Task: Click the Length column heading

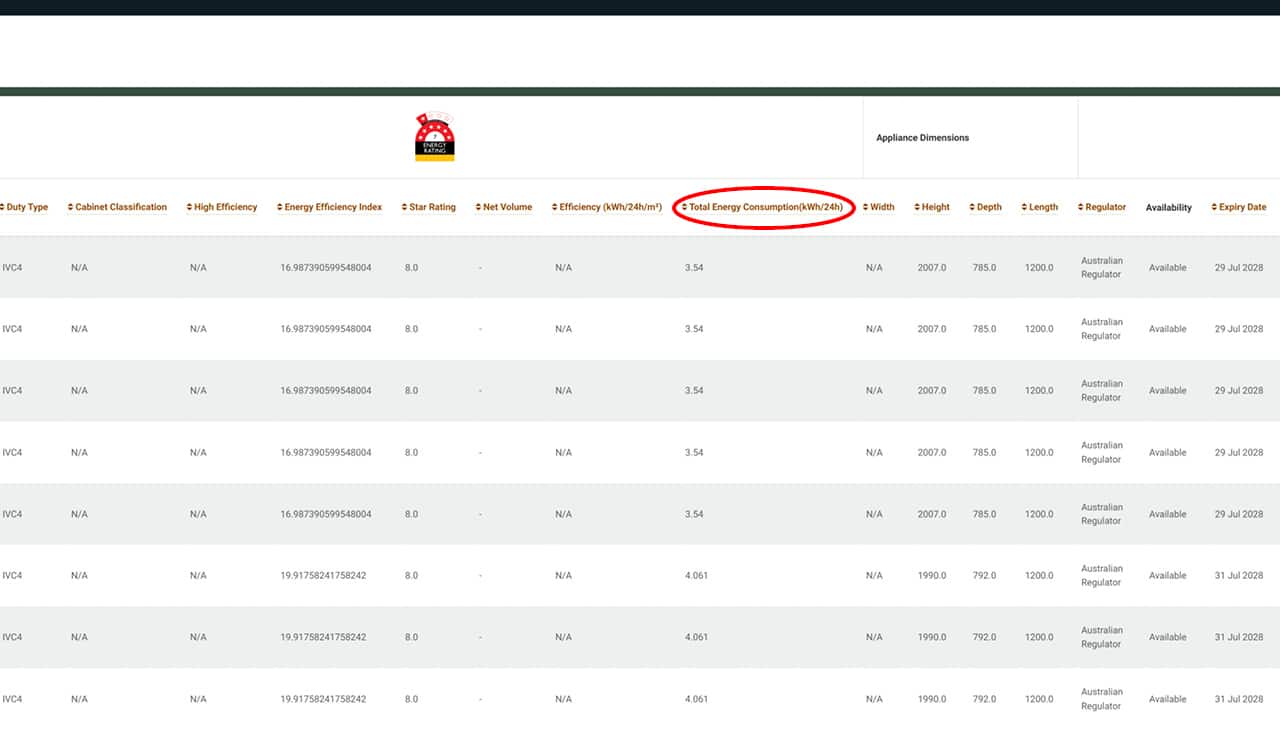Action: (x=1042, y=208)
